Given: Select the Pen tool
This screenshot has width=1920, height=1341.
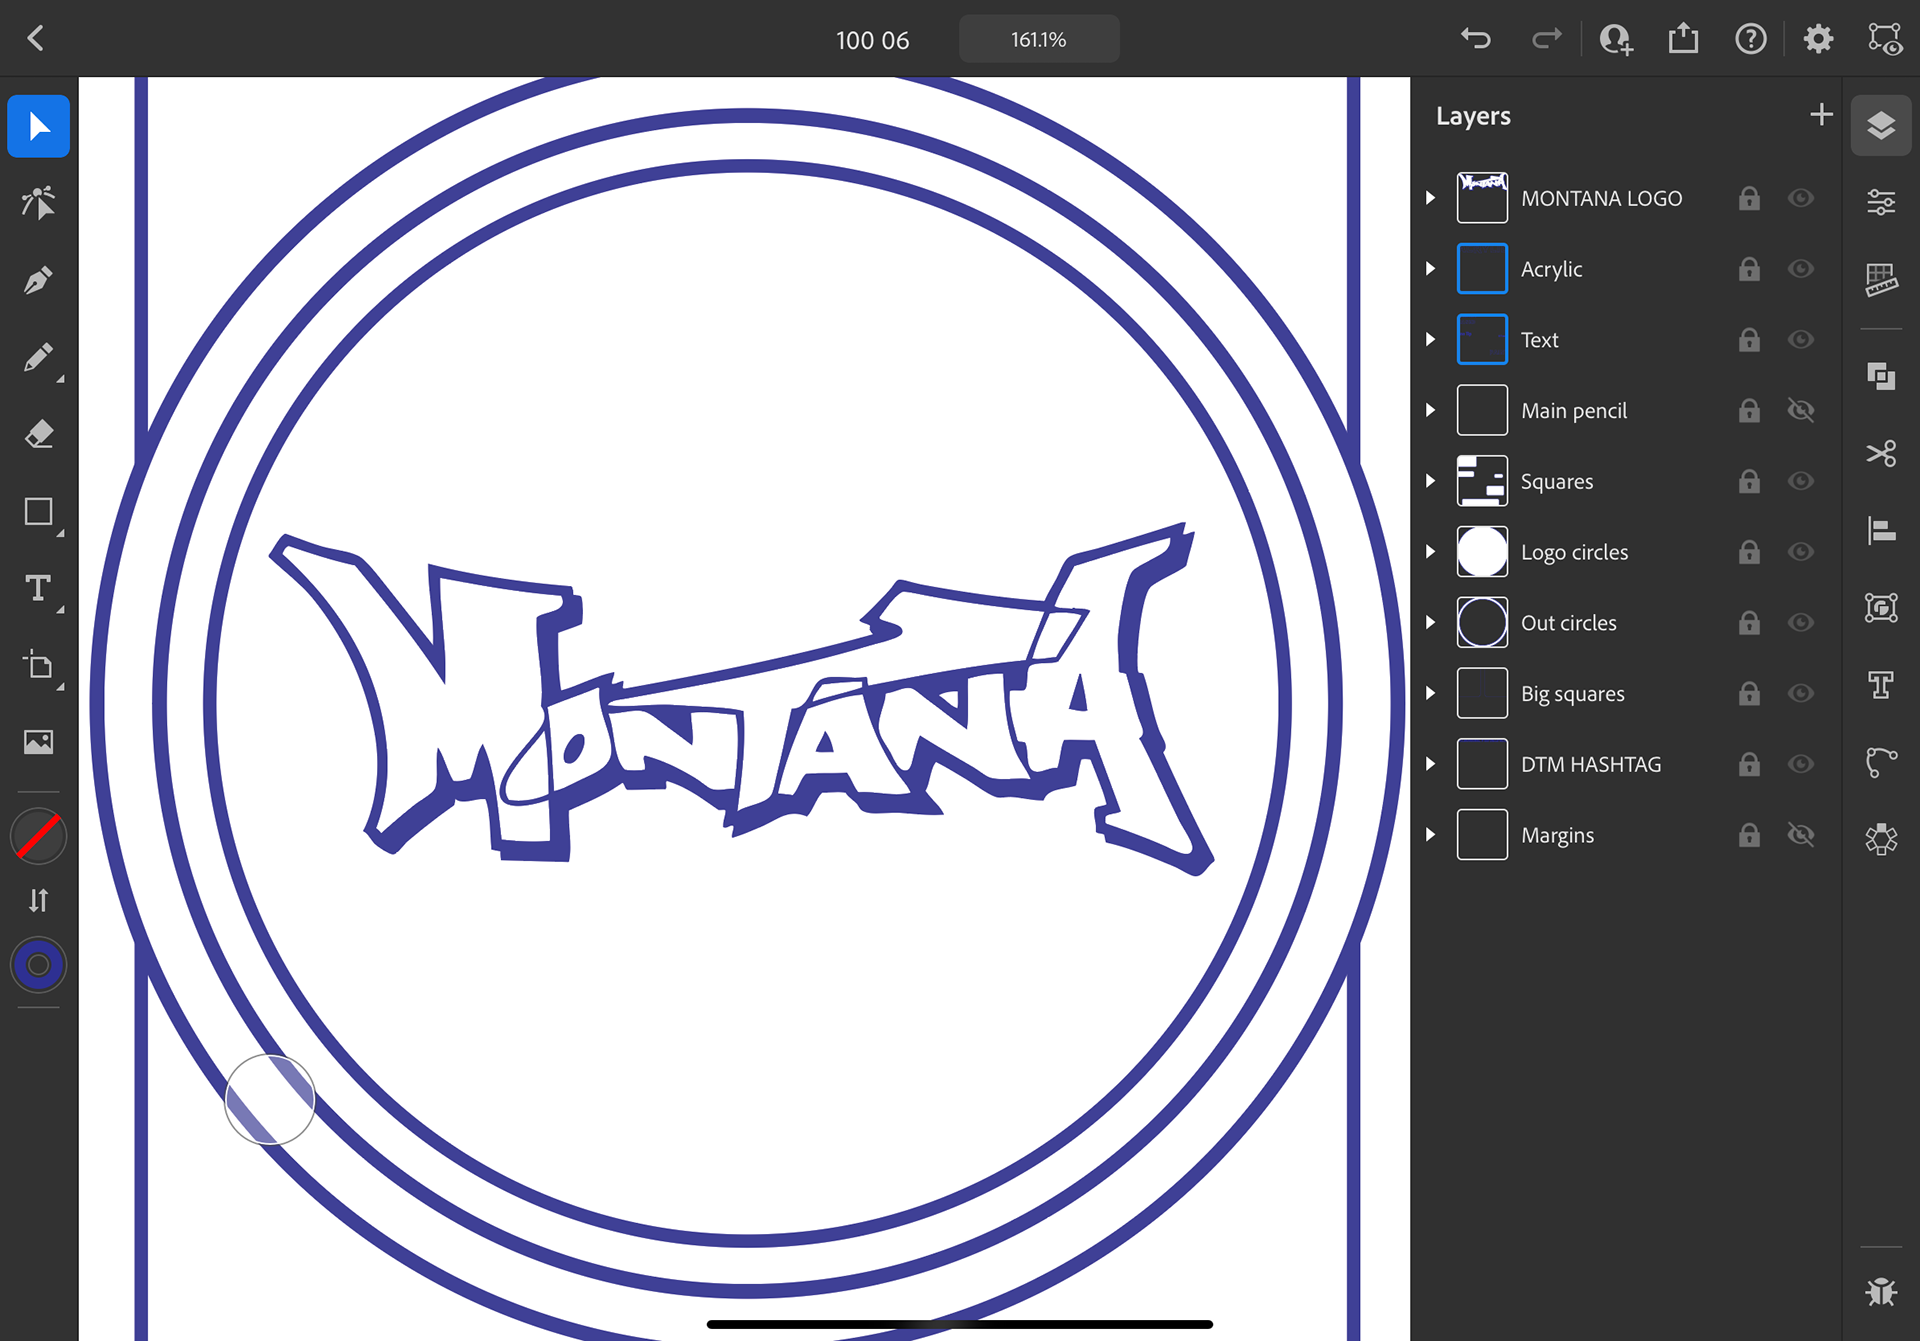Looking at the screenshot, I should (38, 281).
